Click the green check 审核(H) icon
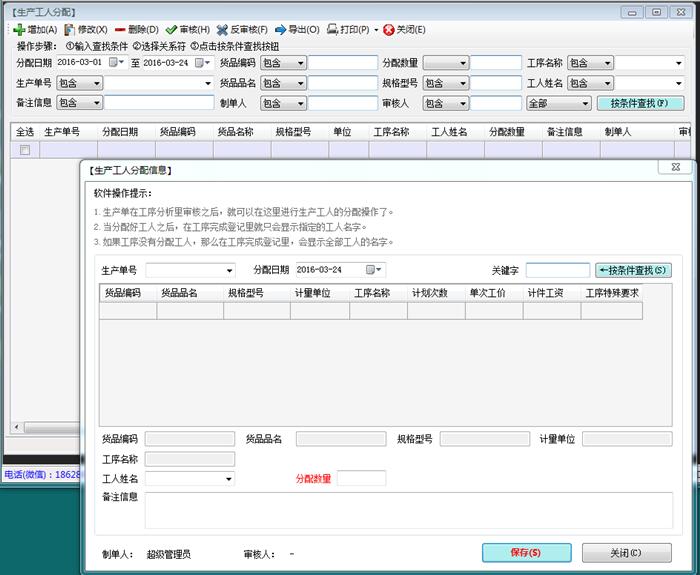Viewport: 700px width, 575px height. coord(171,30)
